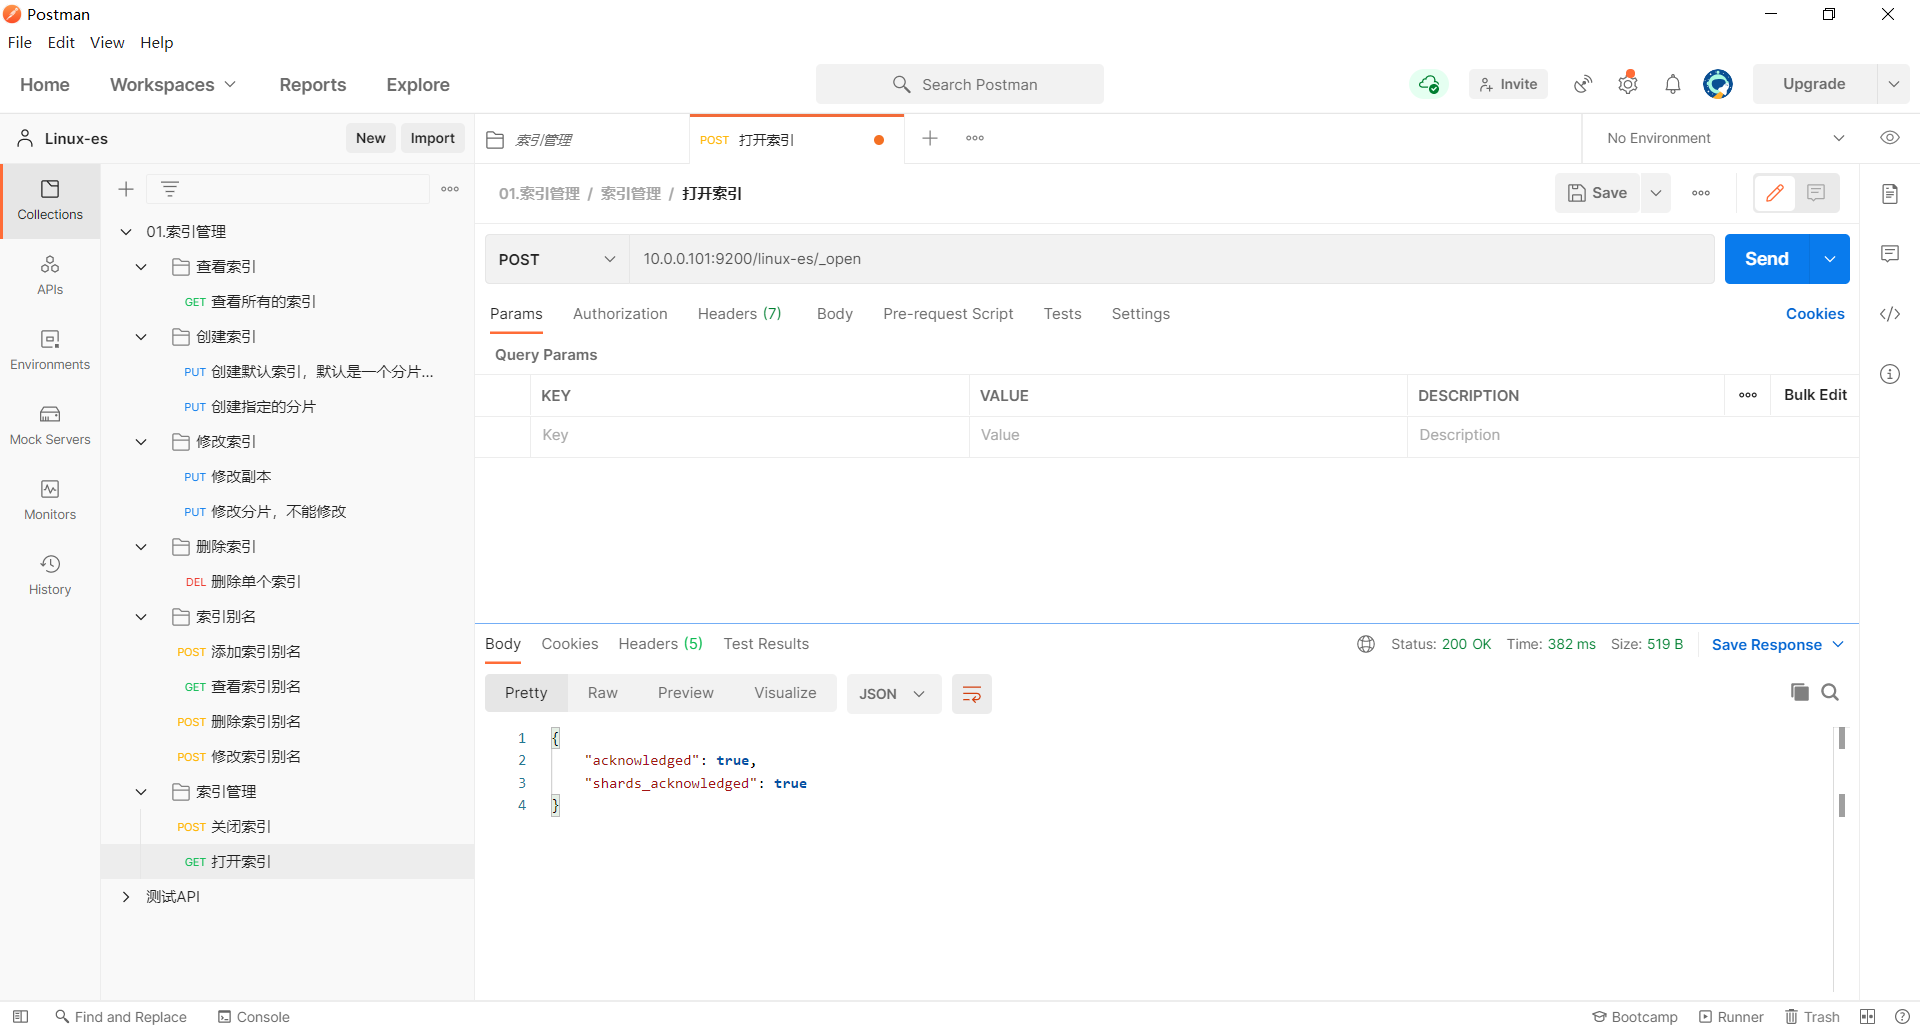
Task: Open query params column options
Action: coord(1748,395)
